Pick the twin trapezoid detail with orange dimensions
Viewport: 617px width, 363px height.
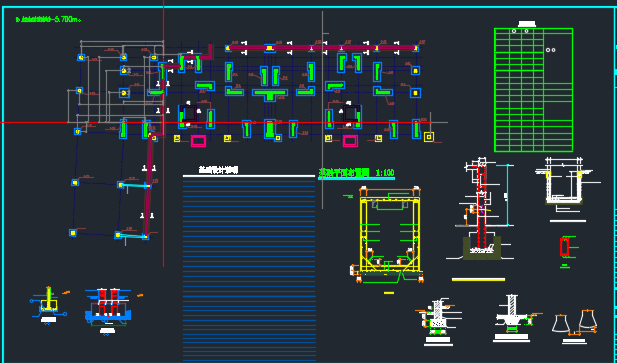(x=575, y=322)
